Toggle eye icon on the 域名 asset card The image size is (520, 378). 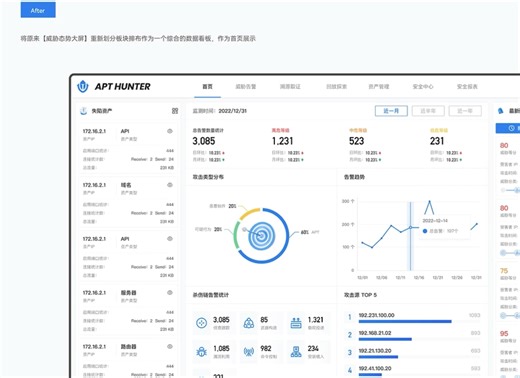[170, 185]
